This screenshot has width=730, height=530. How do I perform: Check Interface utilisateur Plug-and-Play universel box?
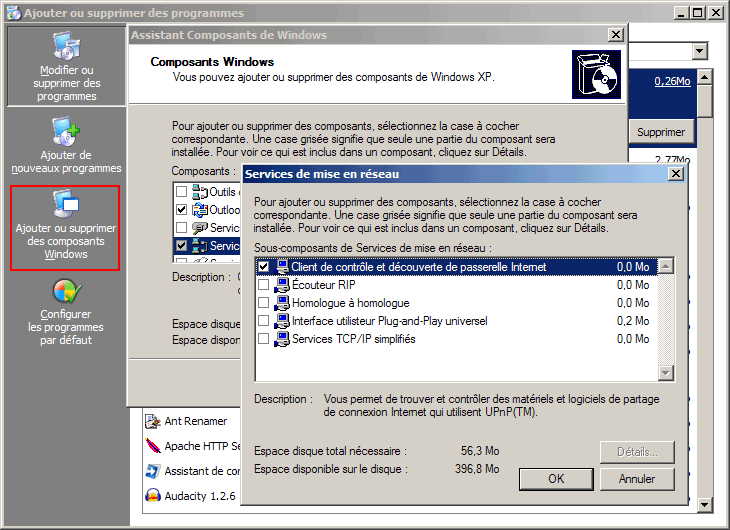(264, 321)
